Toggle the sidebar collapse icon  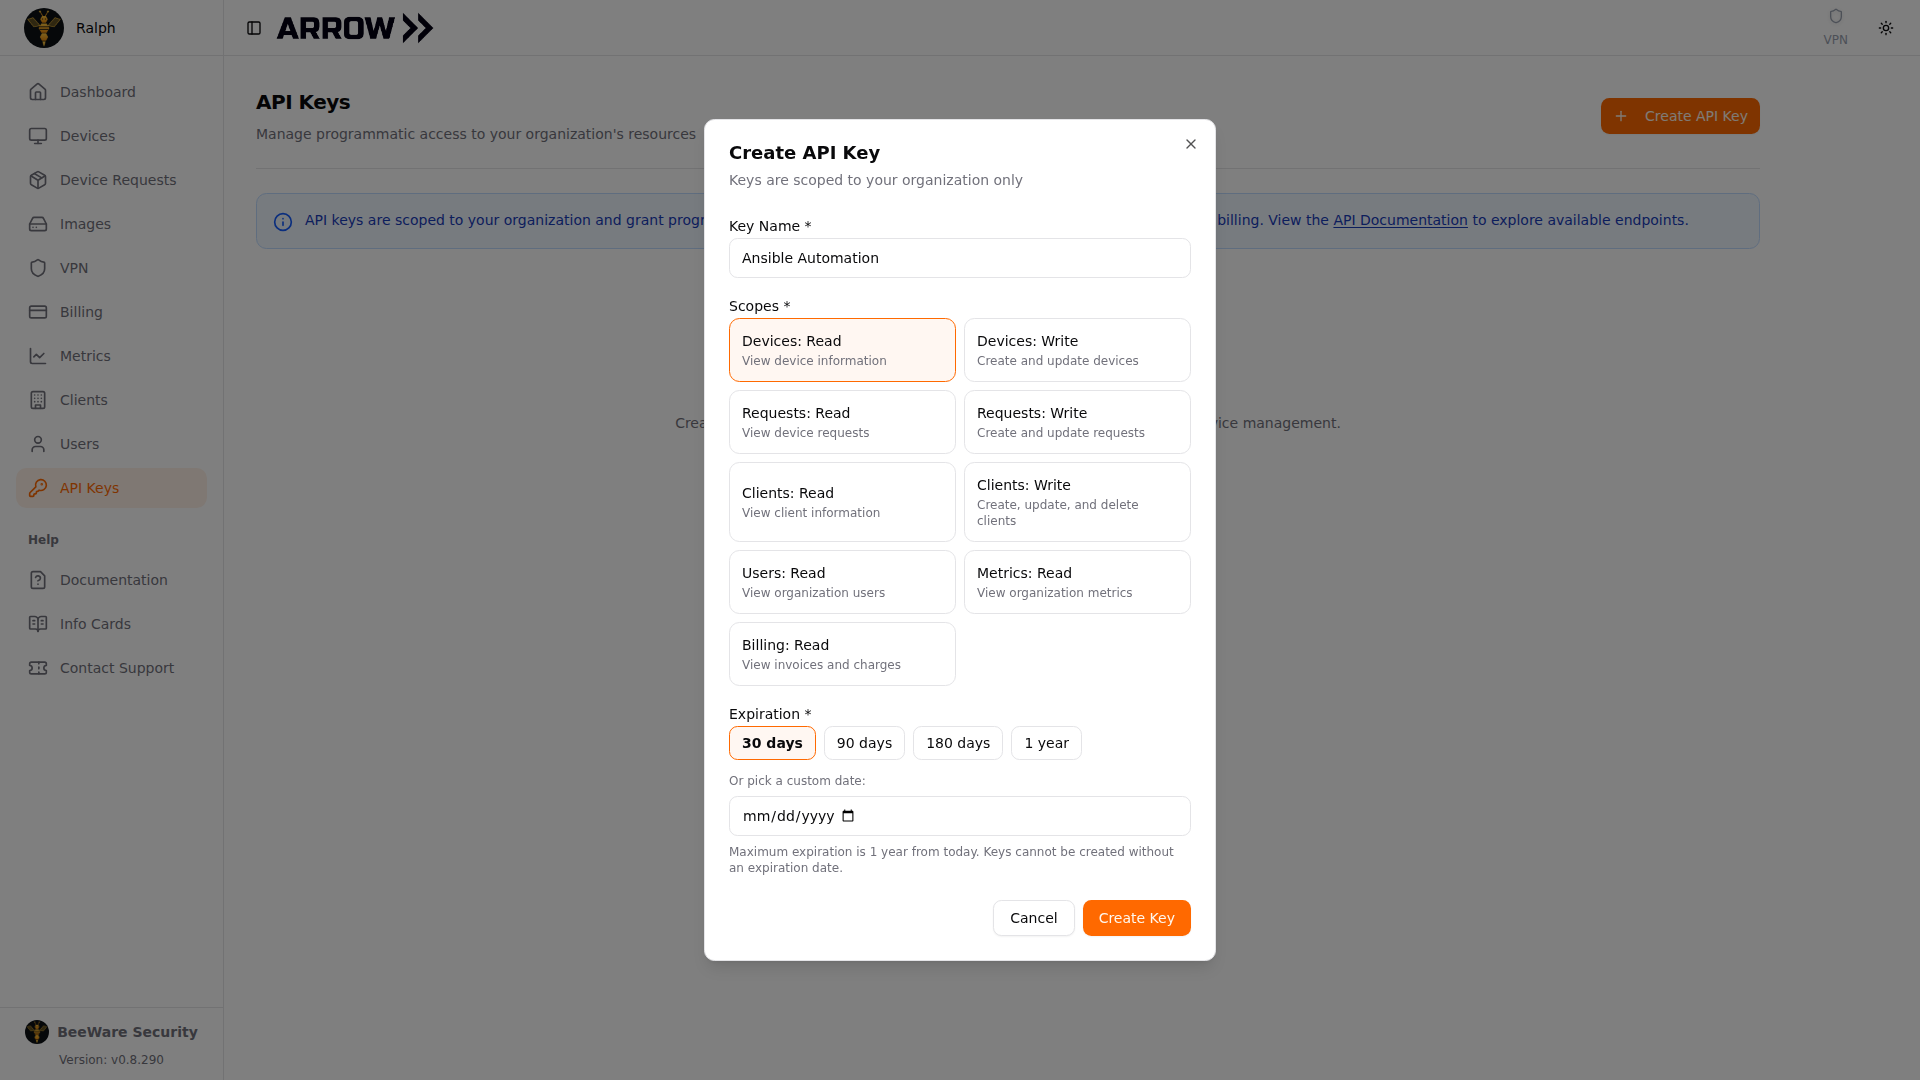(x=254, y=28)
